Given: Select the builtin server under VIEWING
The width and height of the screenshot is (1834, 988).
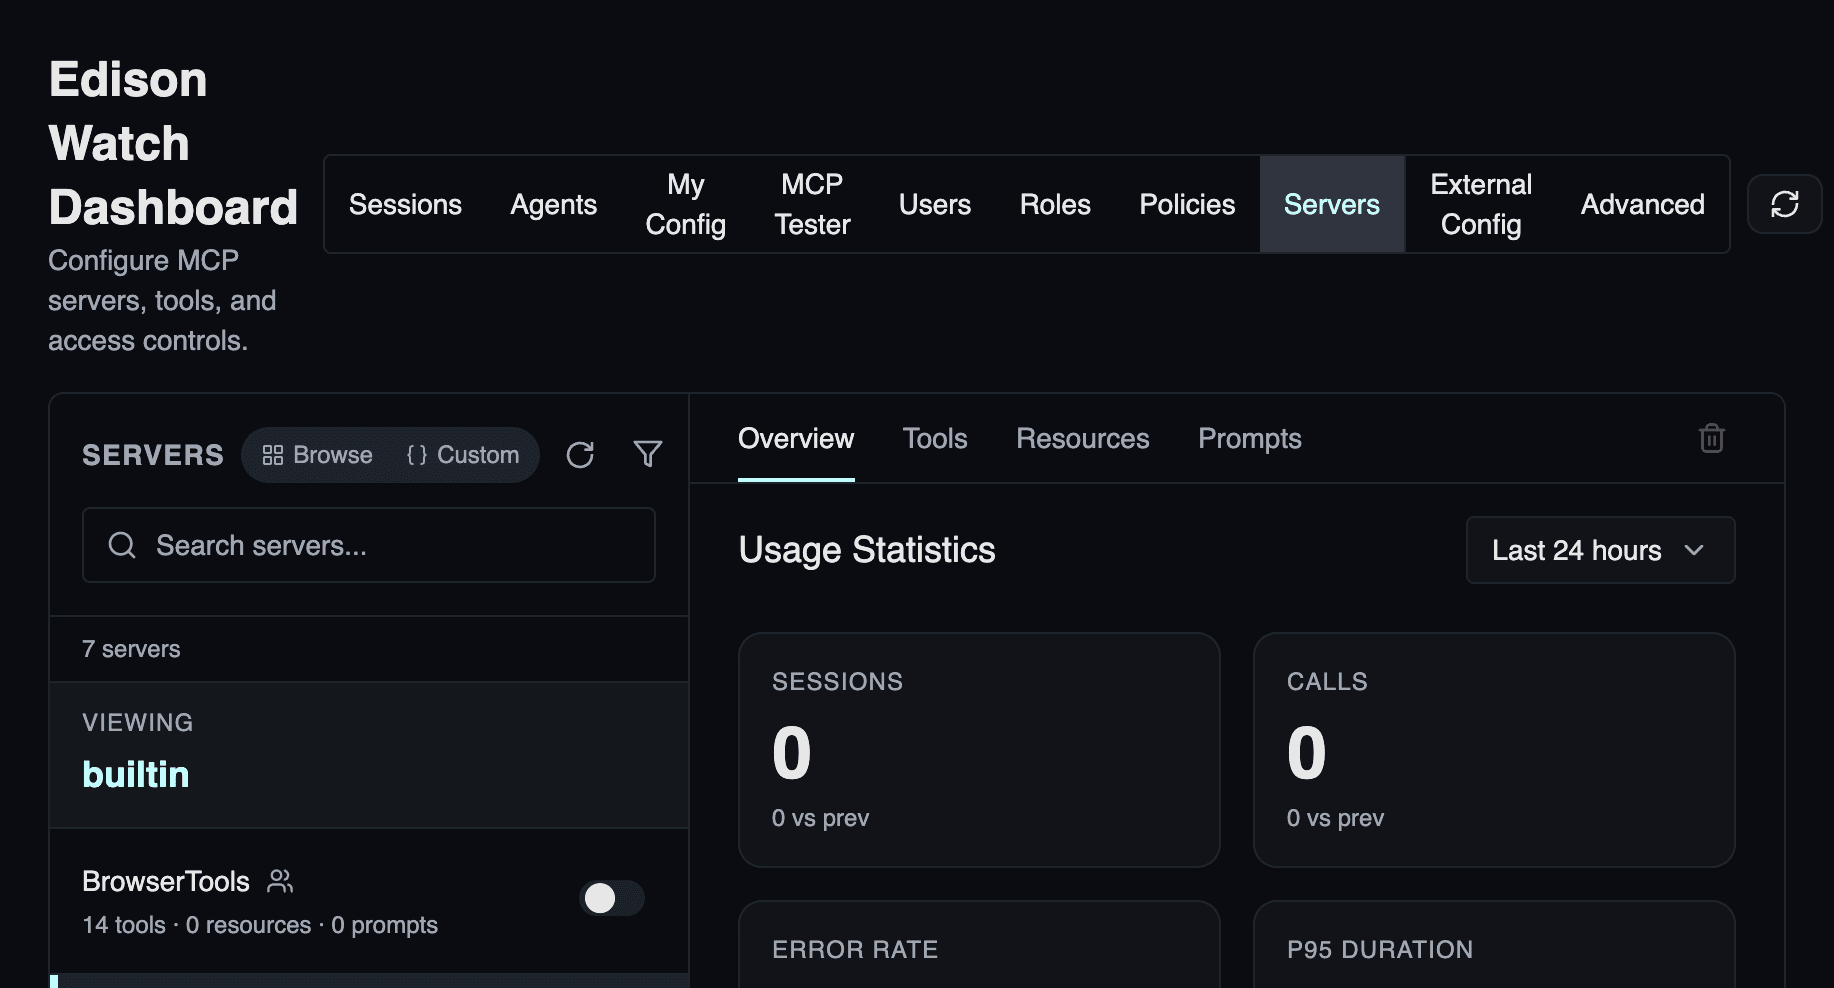Looking at the screenshot, I should 136,773.
